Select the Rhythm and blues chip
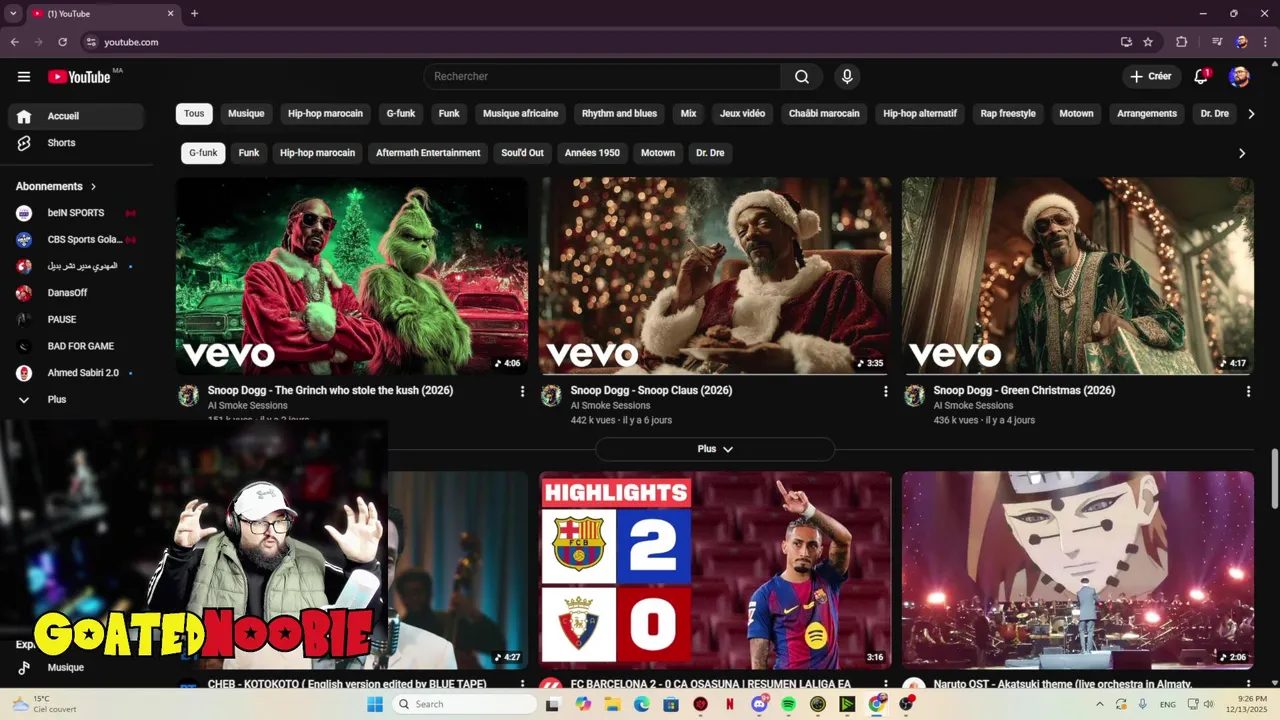 [619, 114]
